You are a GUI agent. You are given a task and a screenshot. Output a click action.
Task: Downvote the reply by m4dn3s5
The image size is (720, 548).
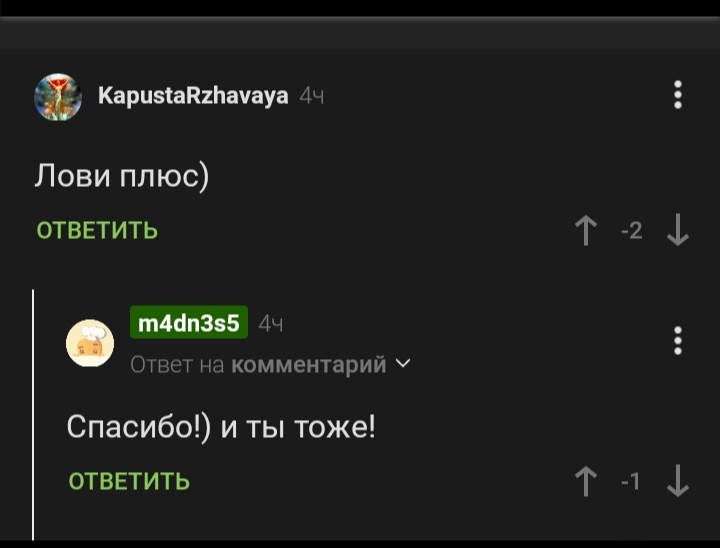(x=677, y=482)
